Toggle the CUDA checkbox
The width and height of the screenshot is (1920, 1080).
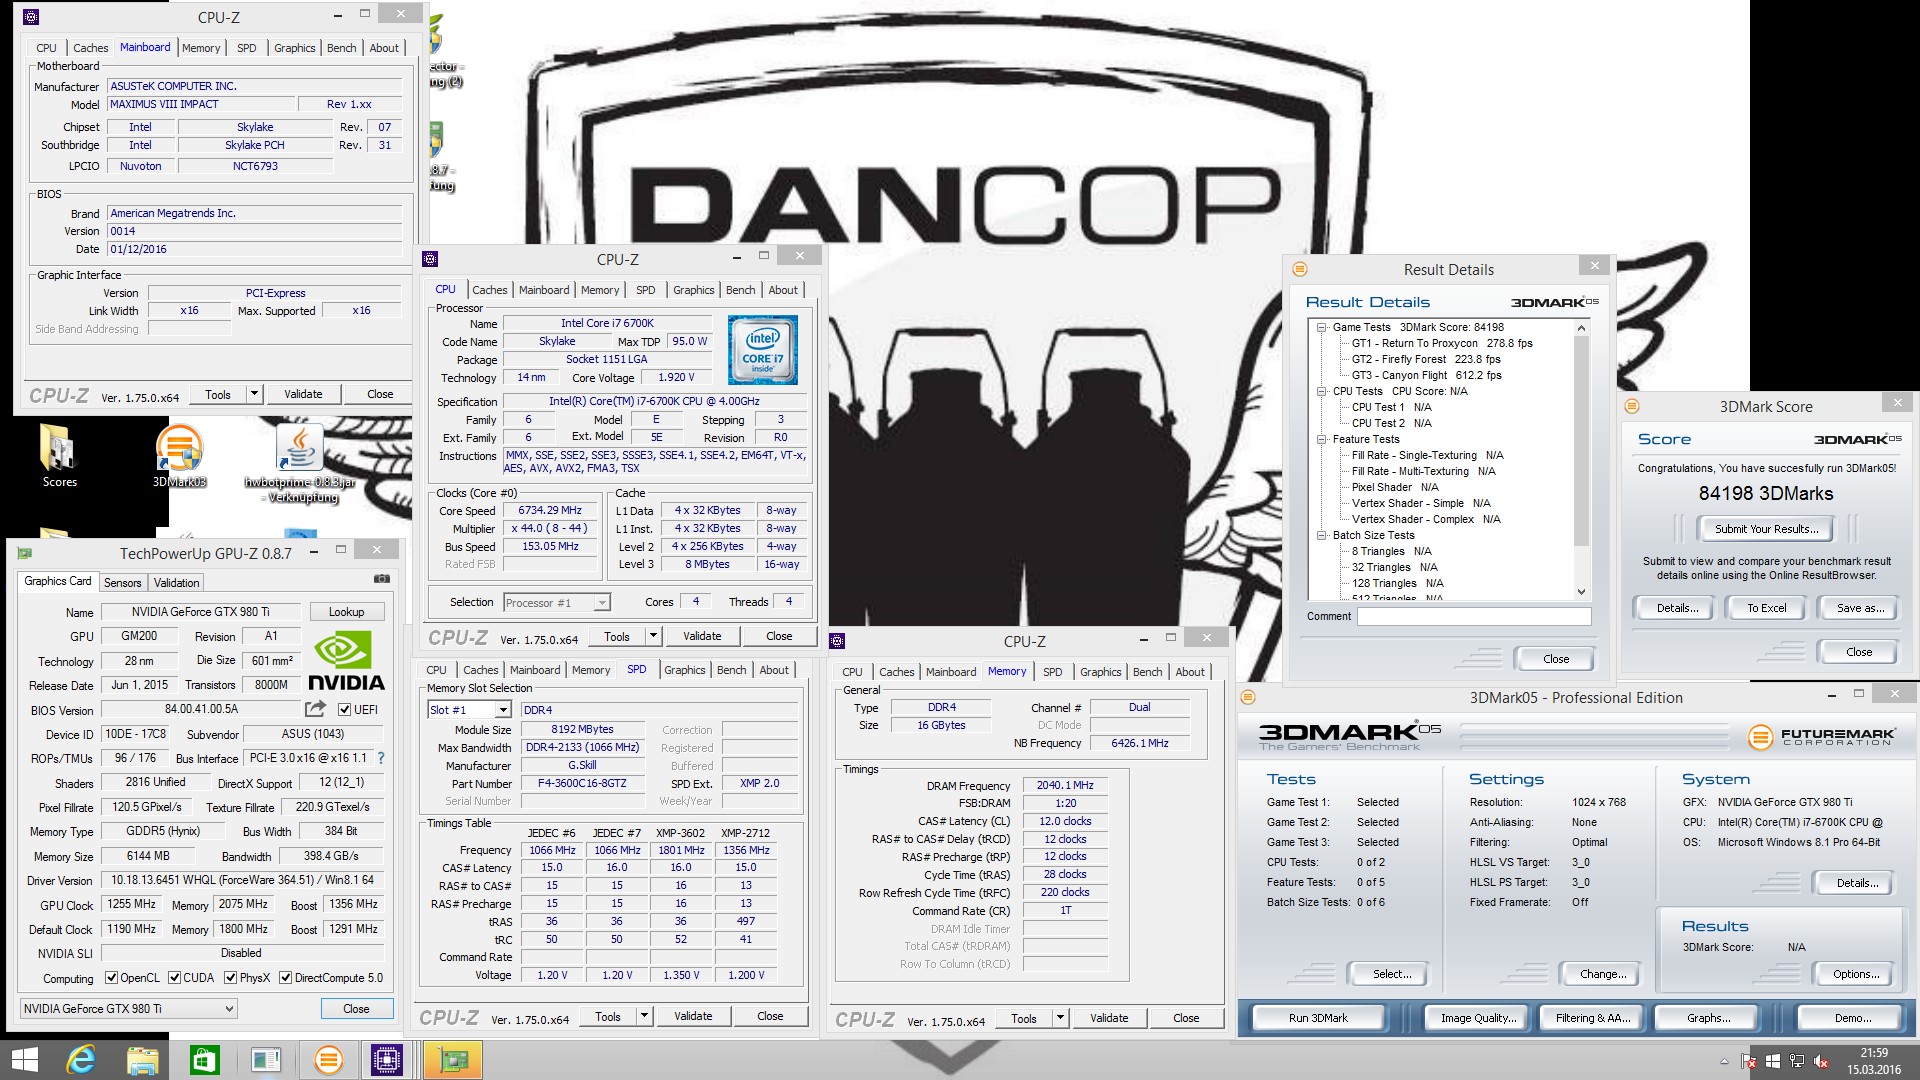(x=174, y=978)
